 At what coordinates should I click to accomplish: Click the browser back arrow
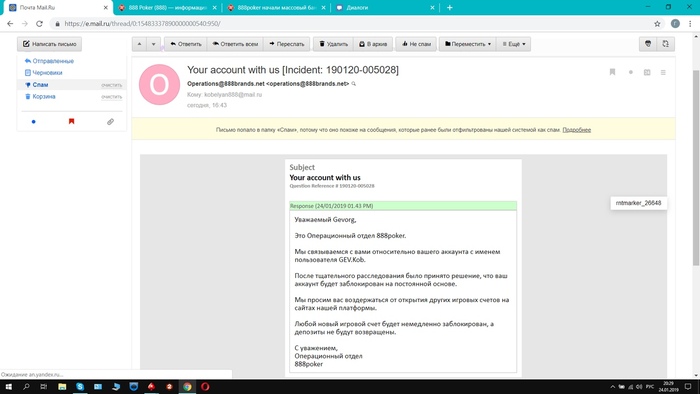click(x=10, y=24)
